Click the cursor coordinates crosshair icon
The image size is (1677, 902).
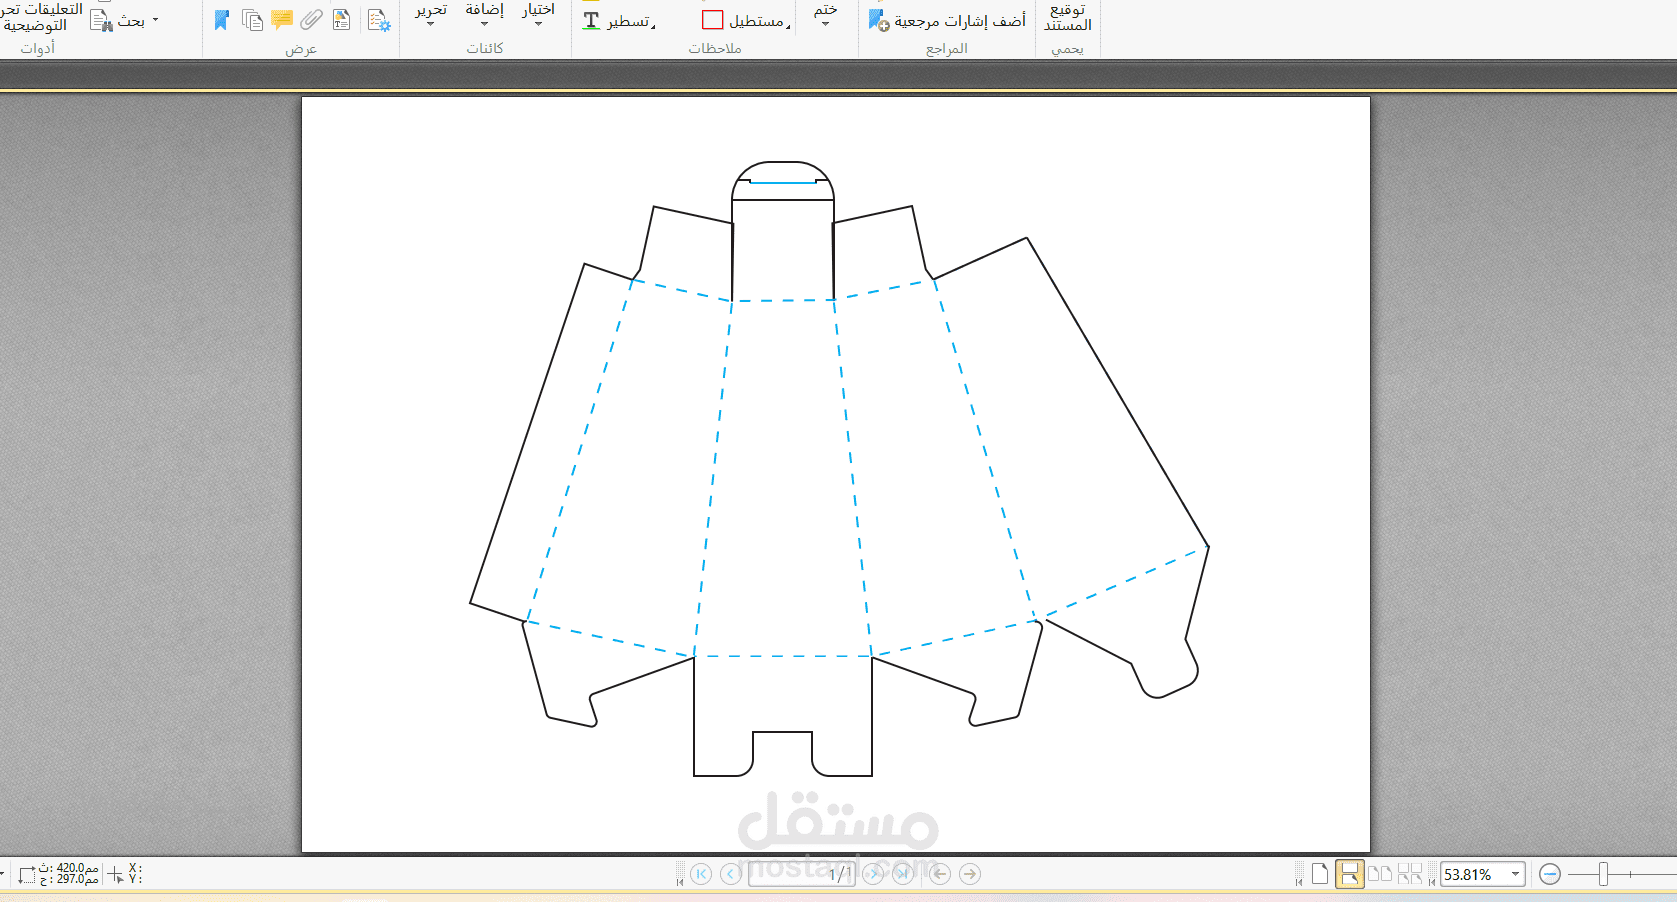pyautogui.click(x=116, y=875)
